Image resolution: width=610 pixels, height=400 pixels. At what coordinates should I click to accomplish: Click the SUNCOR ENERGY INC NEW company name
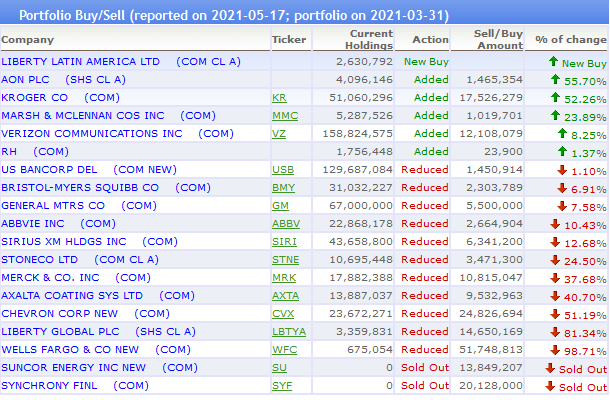(74, 367)
